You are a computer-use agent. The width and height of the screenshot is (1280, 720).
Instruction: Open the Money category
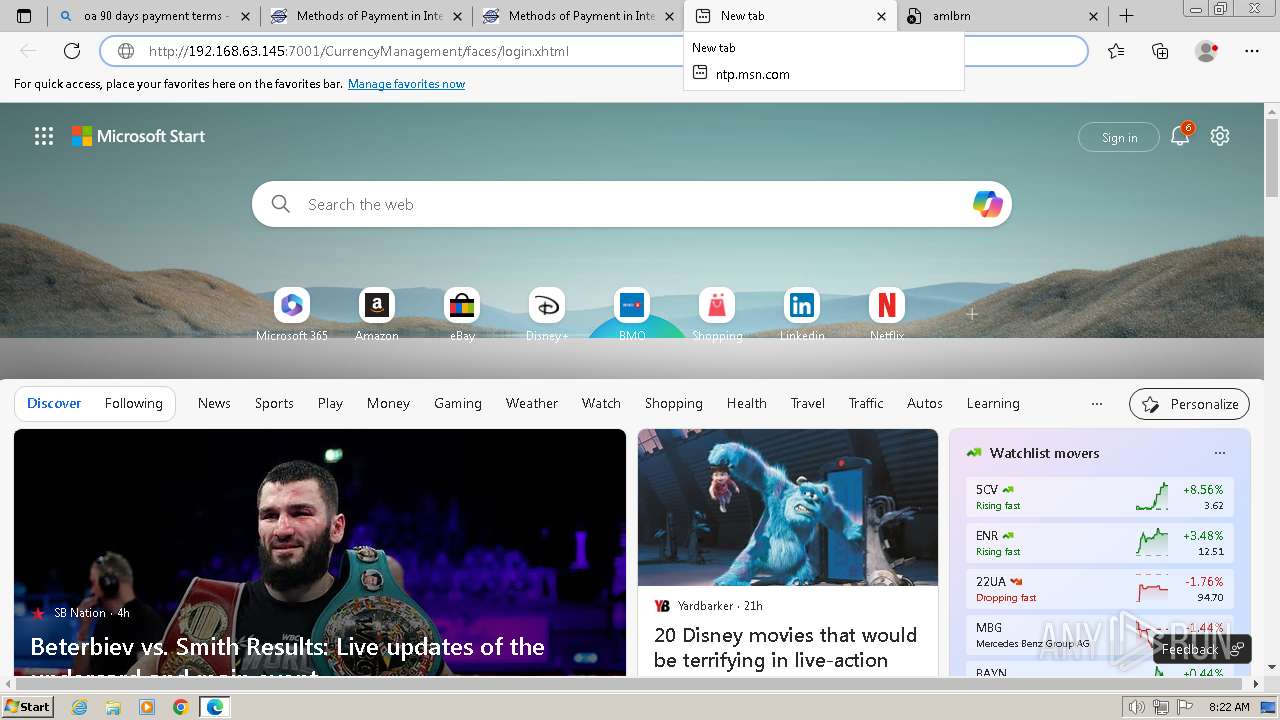coord(388,403)
